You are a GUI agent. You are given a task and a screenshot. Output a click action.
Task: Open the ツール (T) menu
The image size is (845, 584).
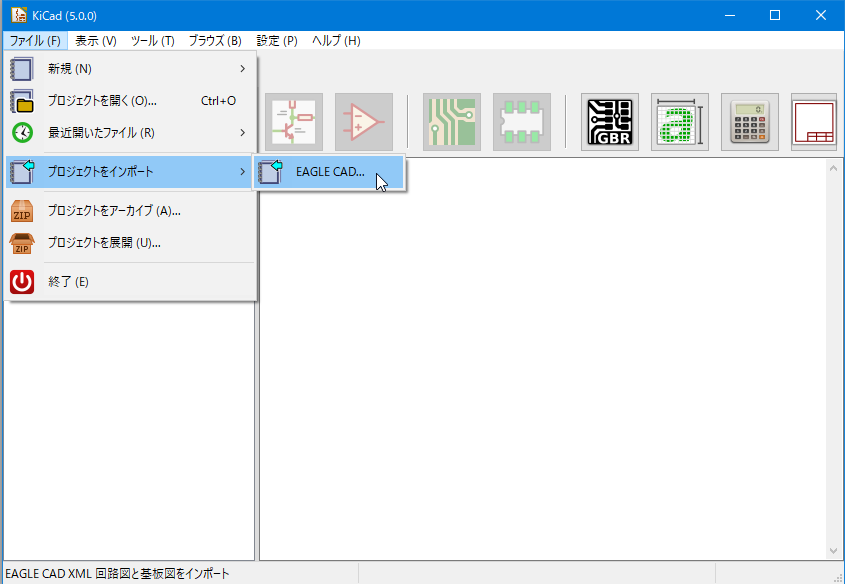[153, 41]
